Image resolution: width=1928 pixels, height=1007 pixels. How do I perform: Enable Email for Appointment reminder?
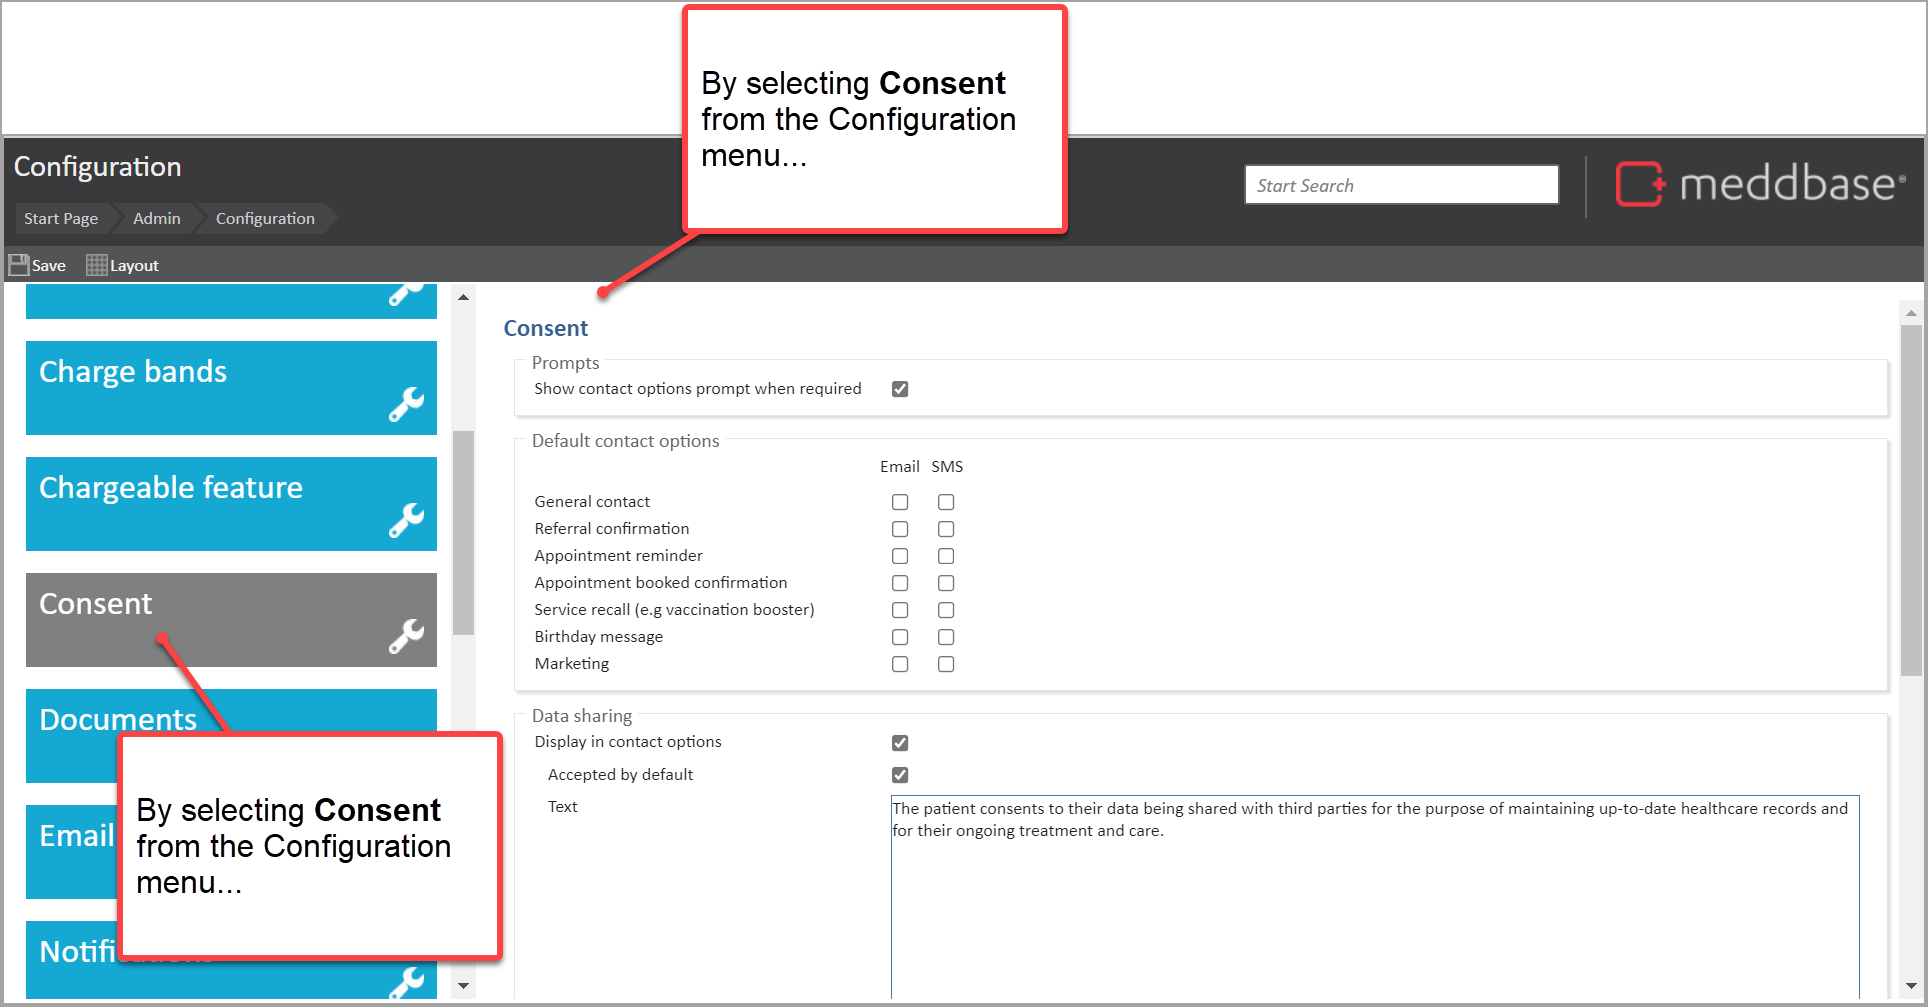pos(900,556)
